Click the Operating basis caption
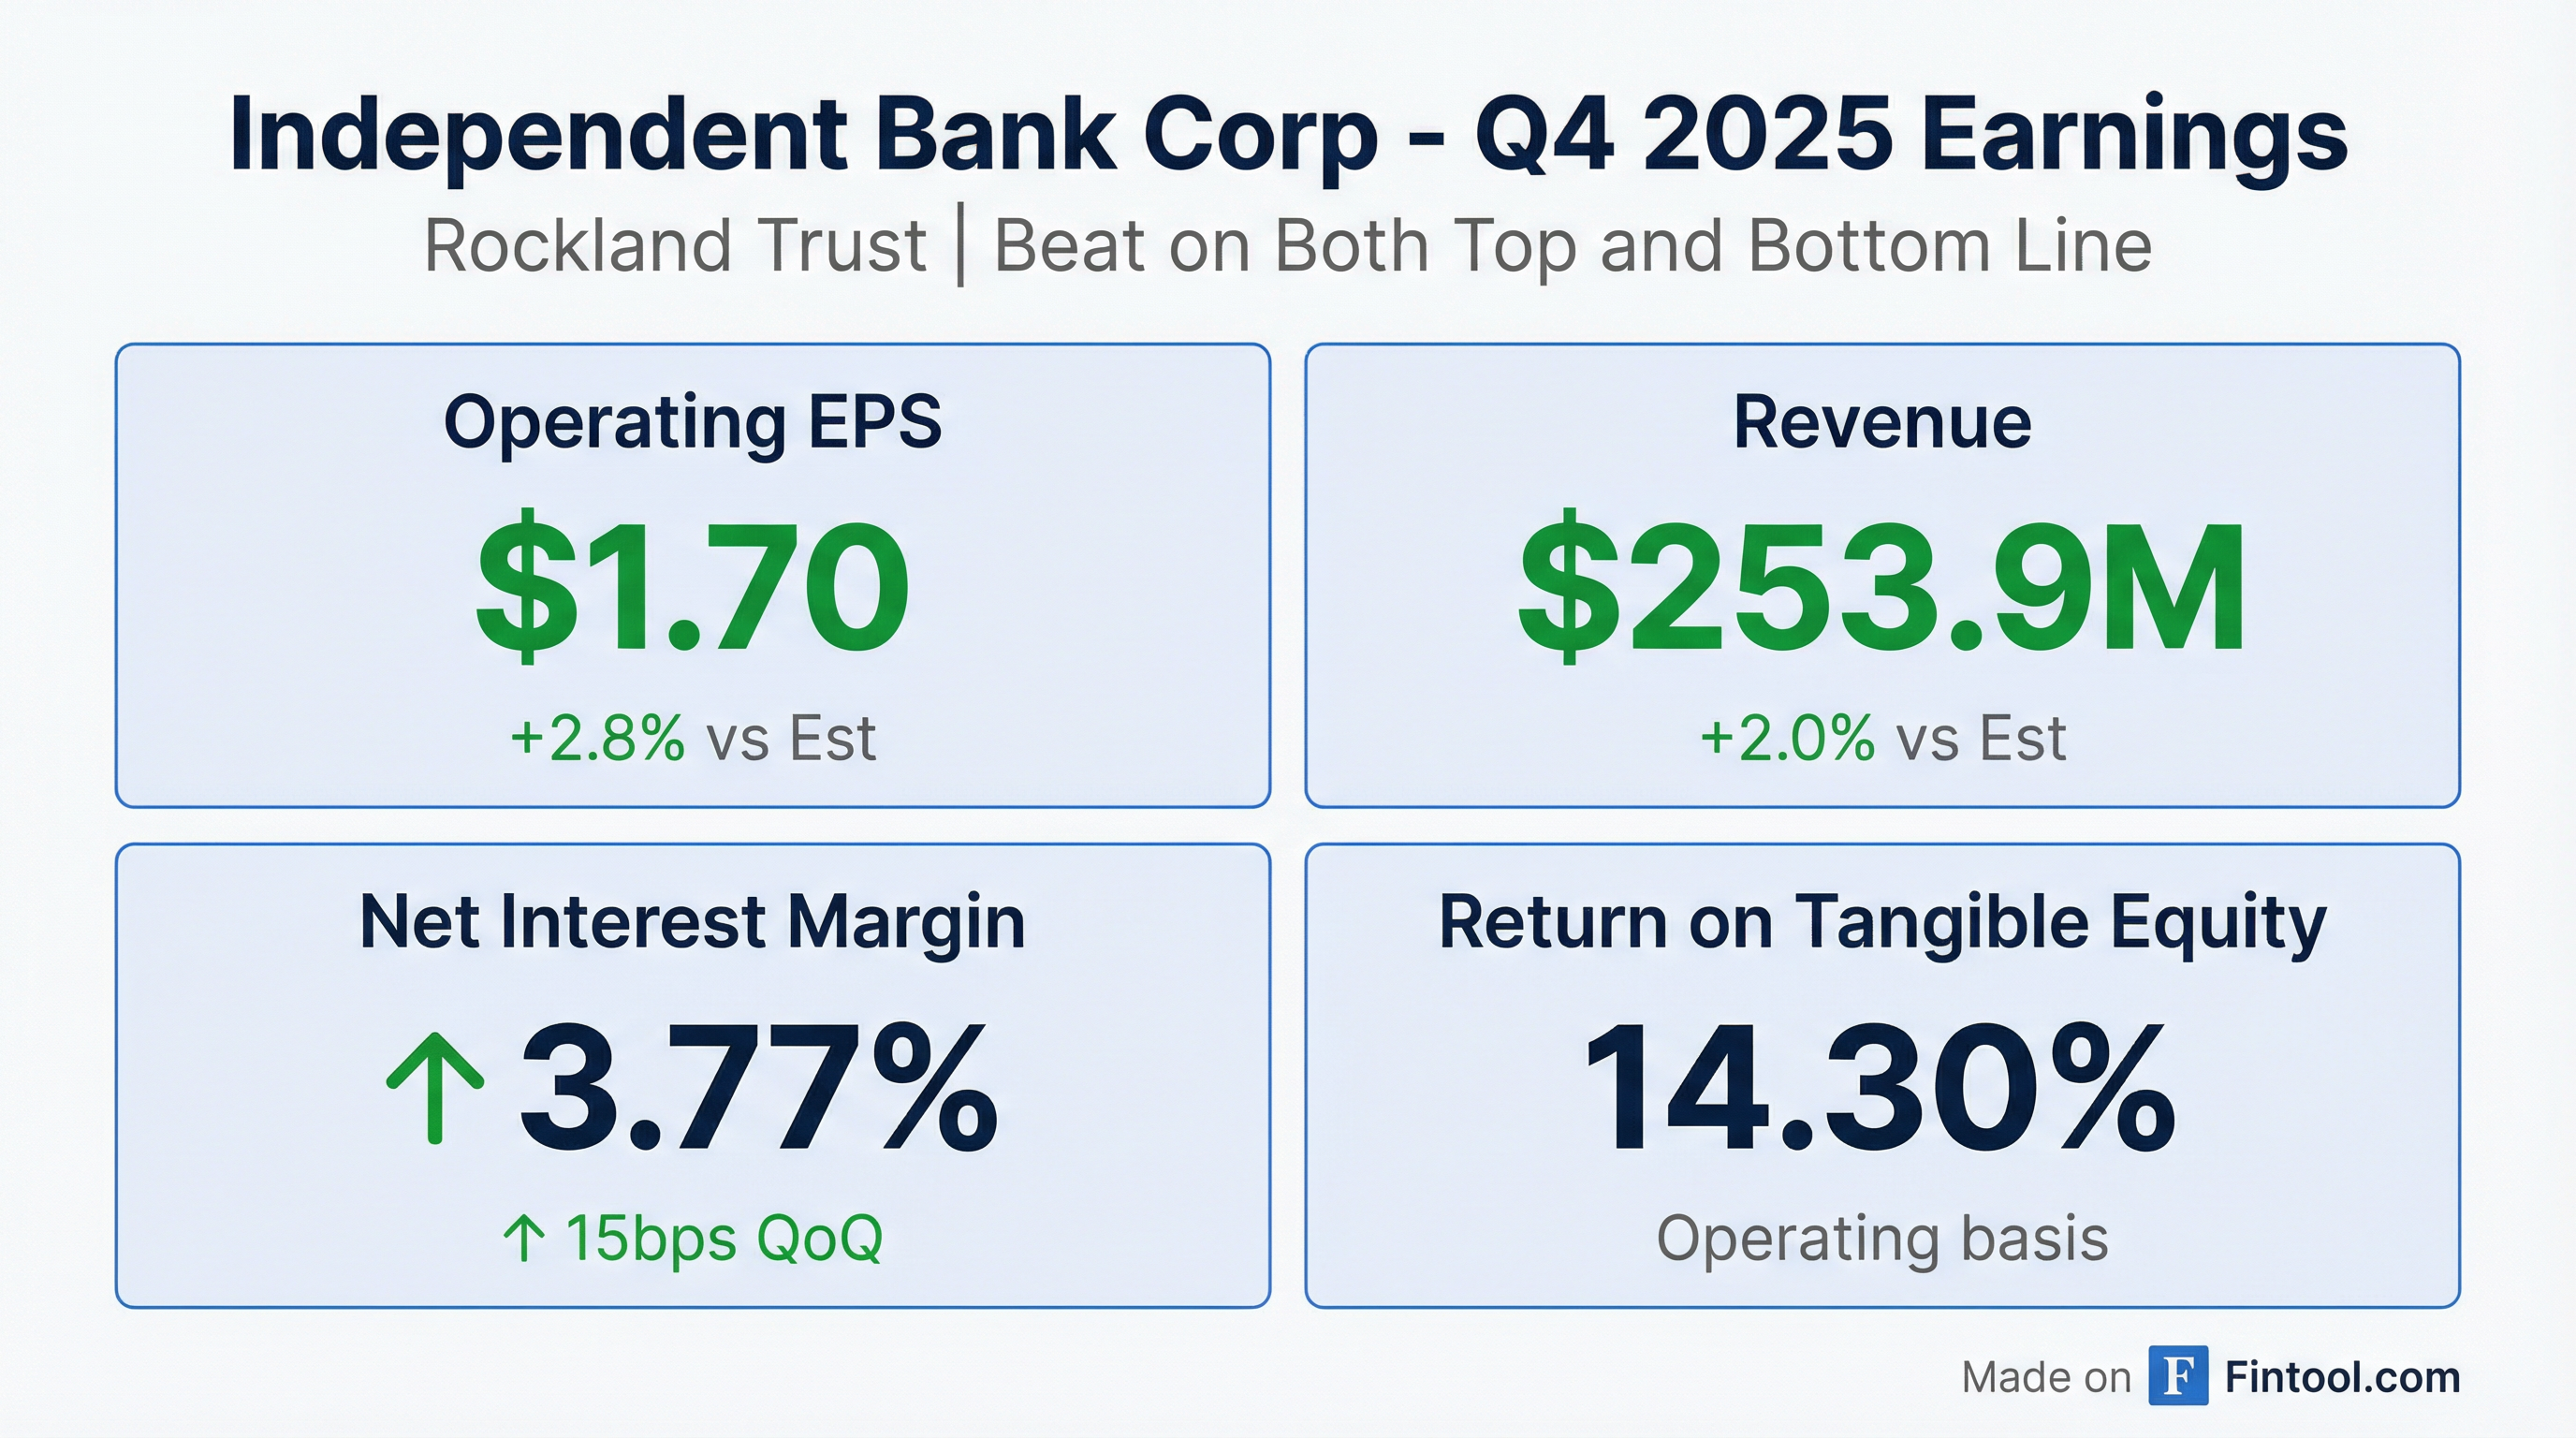The width and height of the screenshot is (2576, 1438). [1882, 1238]
